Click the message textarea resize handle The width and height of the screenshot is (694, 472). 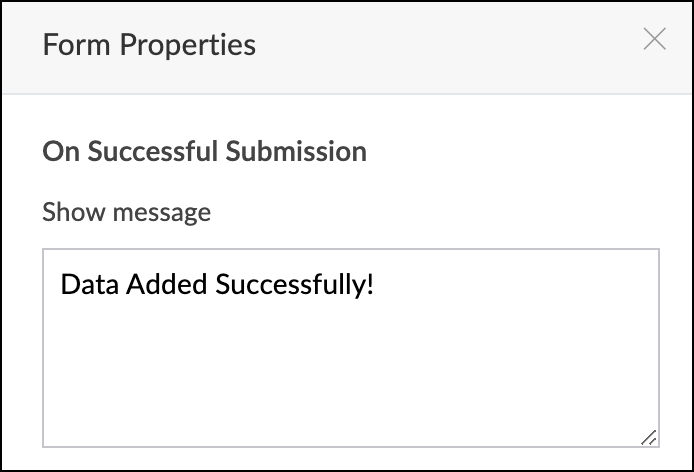648,436
